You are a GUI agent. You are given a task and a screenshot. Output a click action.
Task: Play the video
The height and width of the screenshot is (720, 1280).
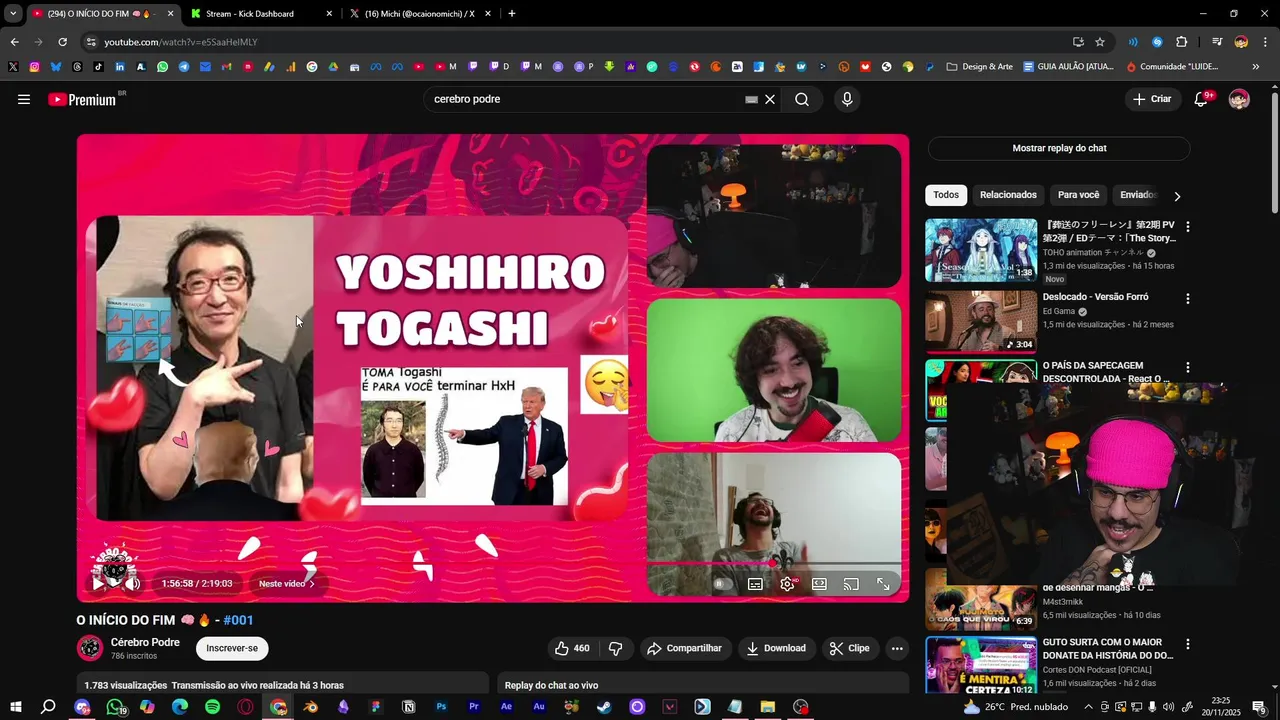point(98,583)
